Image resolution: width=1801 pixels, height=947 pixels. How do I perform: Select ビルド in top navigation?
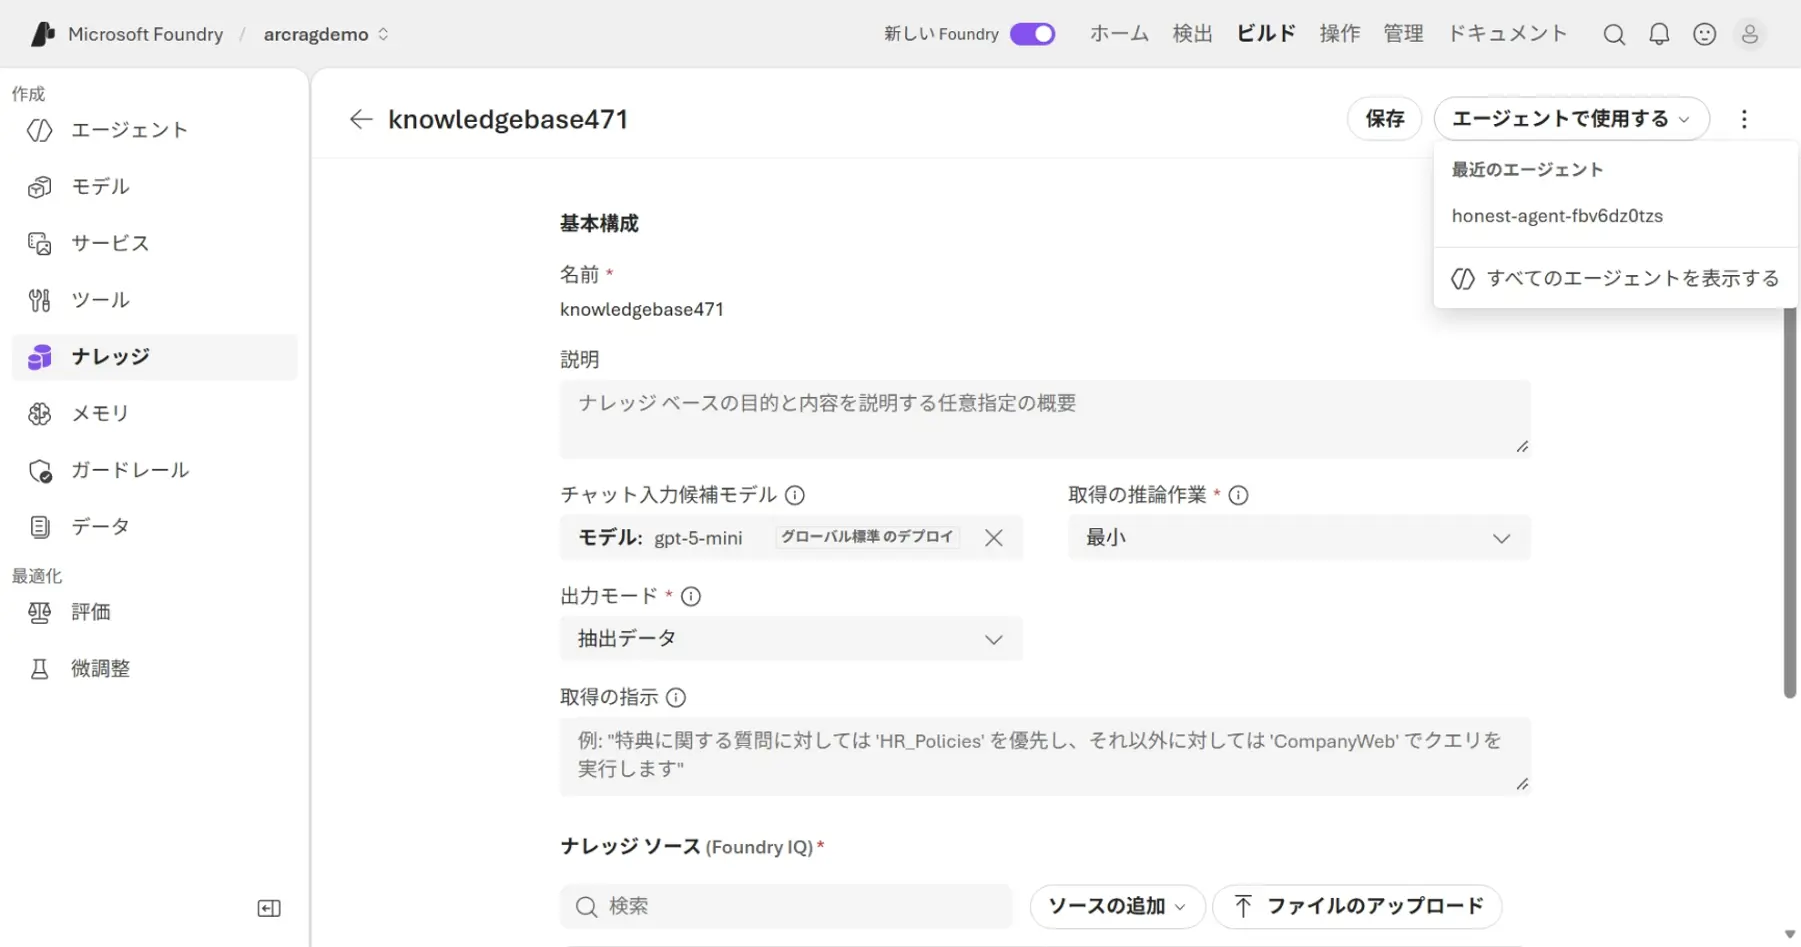1266,34
